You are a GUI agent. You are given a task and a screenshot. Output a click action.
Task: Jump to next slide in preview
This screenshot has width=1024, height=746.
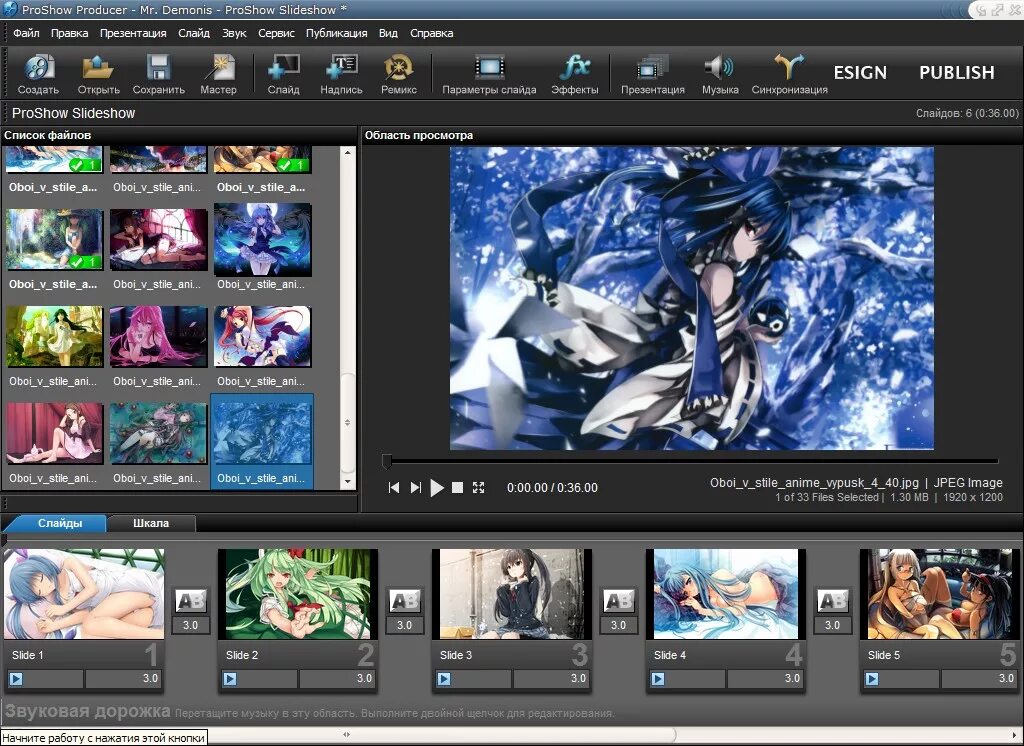415,488
